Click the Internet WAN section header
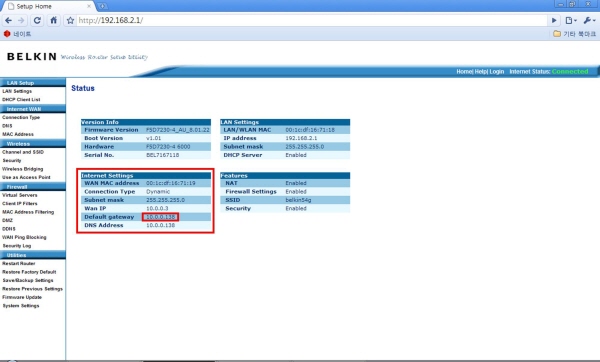 [33, 109]
